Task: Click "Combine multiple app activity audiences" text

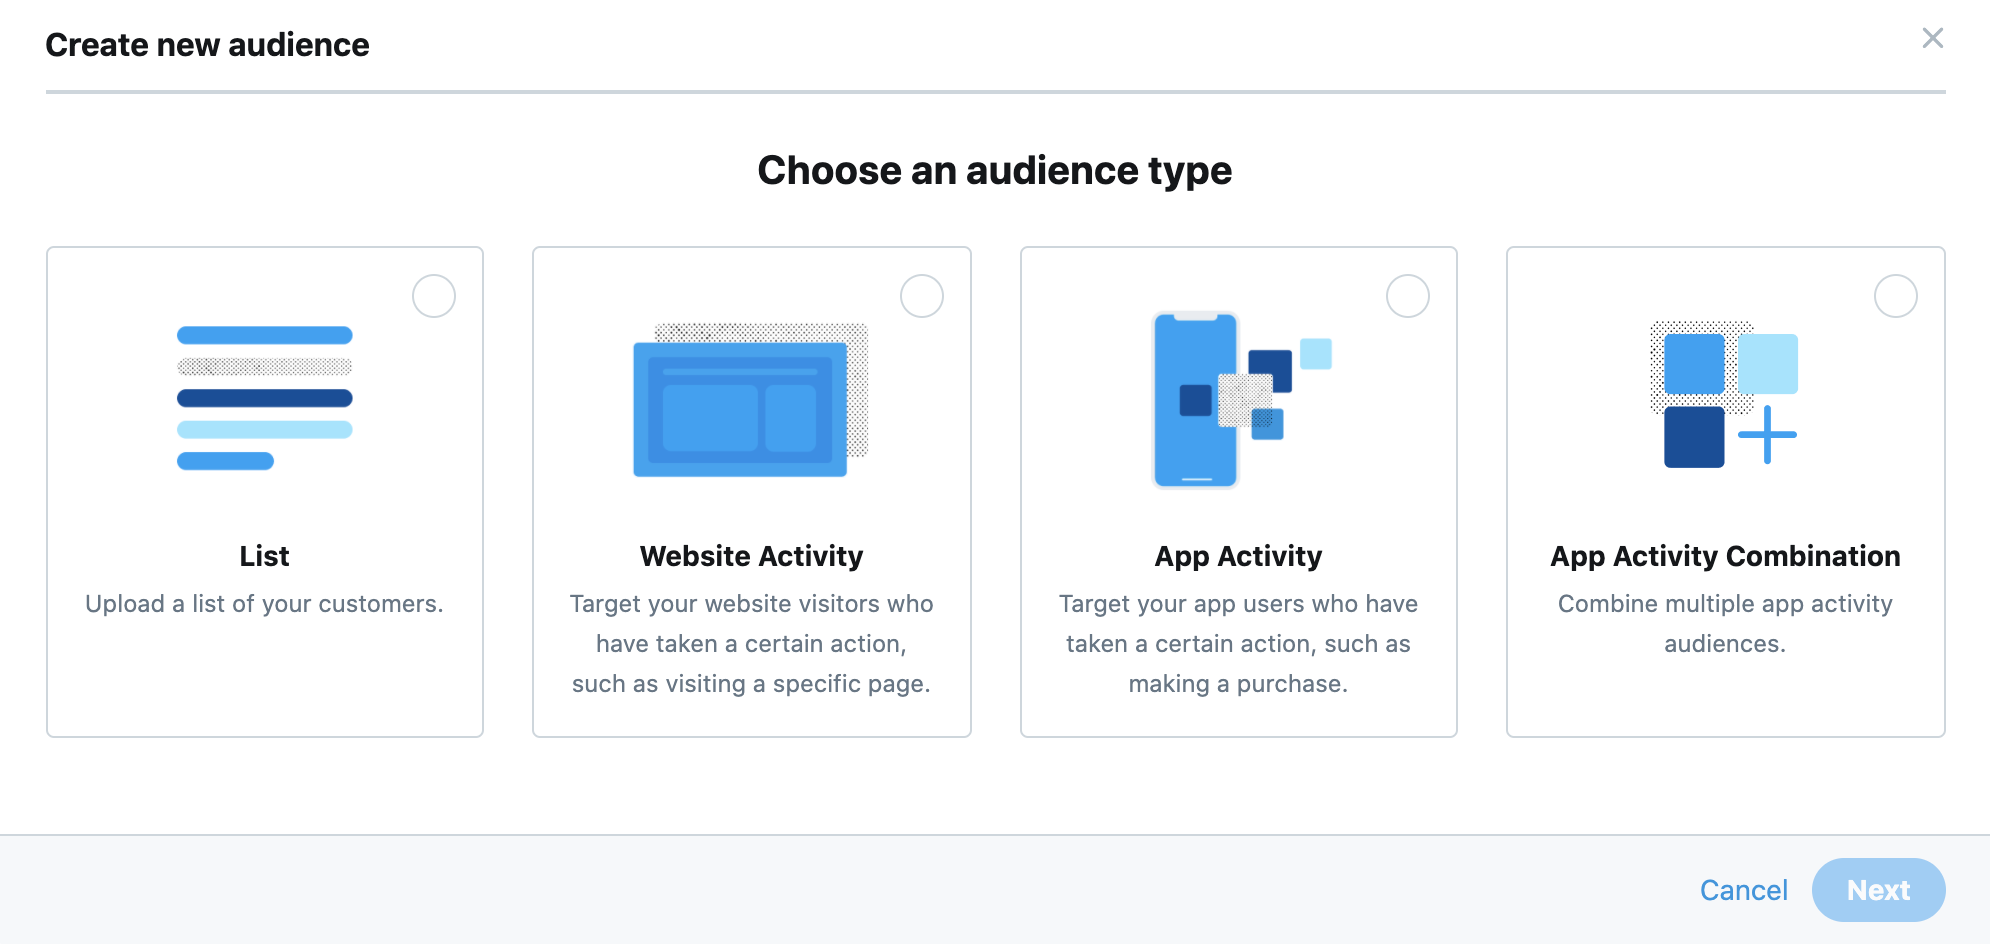Action: tap(1725, 624)
